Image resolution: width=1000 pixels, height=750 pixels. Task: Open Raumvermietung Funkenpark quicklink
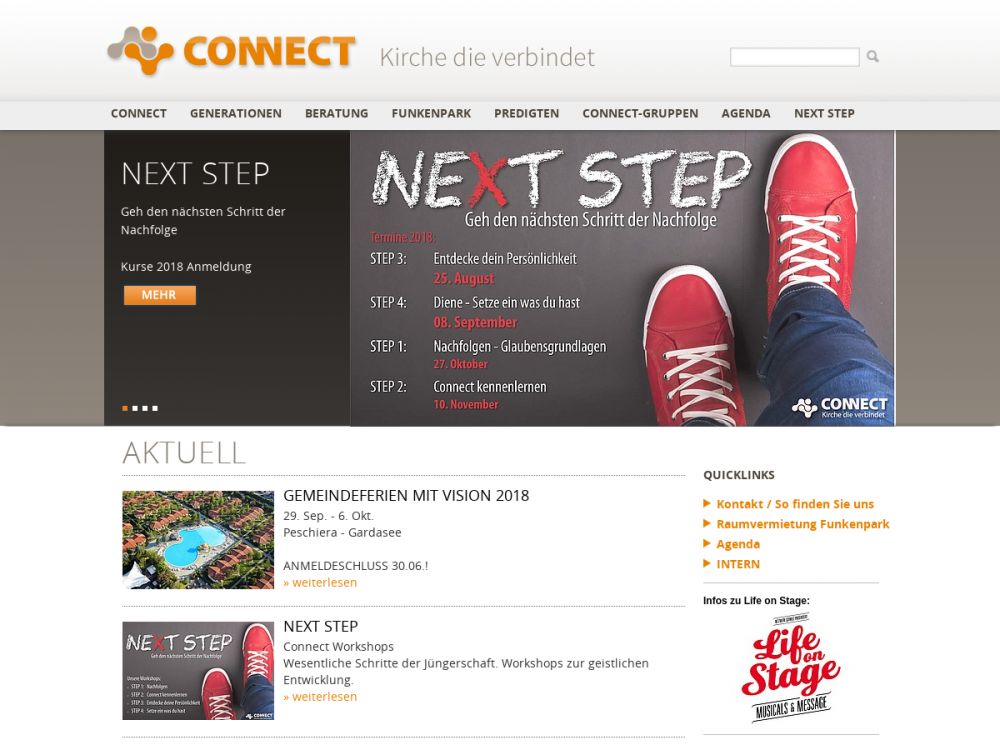coord(802,524)
